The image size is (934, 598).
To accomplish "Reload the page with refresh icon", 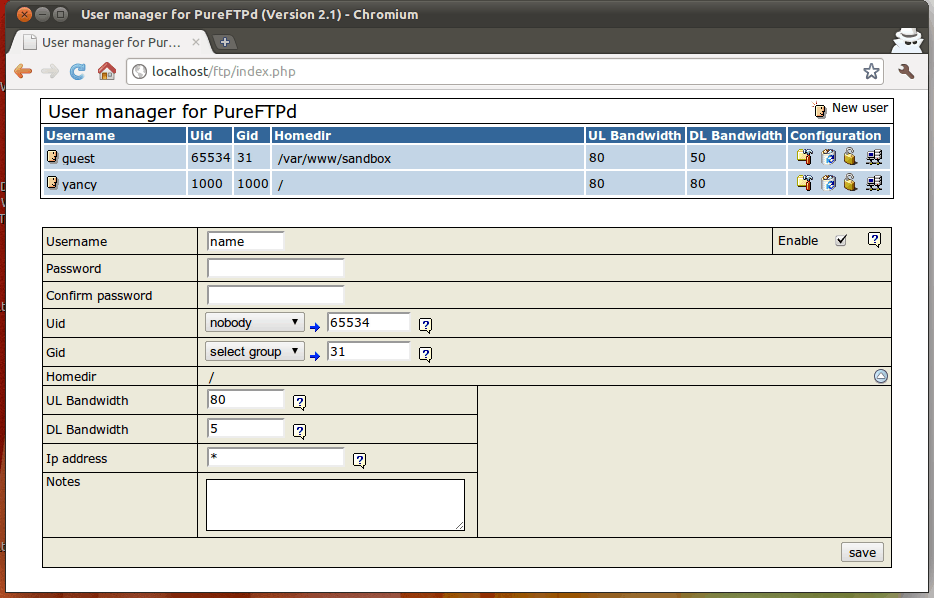I will click(77, 71).
